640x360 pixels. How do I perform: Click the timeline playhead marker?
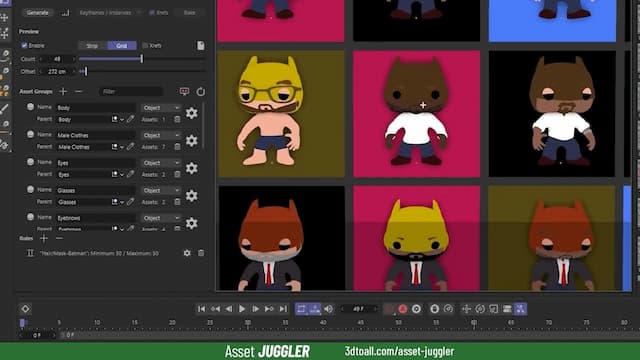[22, 323]
